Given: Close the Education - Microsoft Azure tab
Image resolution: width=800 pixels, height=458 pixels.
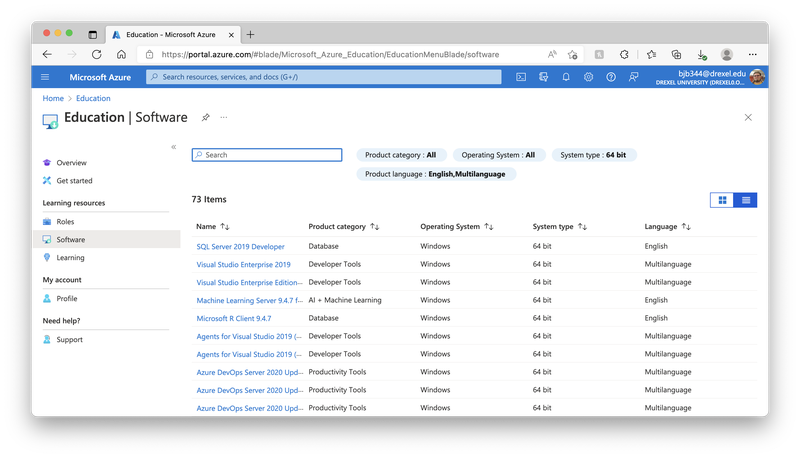Looking at the screenshot, I should [231, 35].
